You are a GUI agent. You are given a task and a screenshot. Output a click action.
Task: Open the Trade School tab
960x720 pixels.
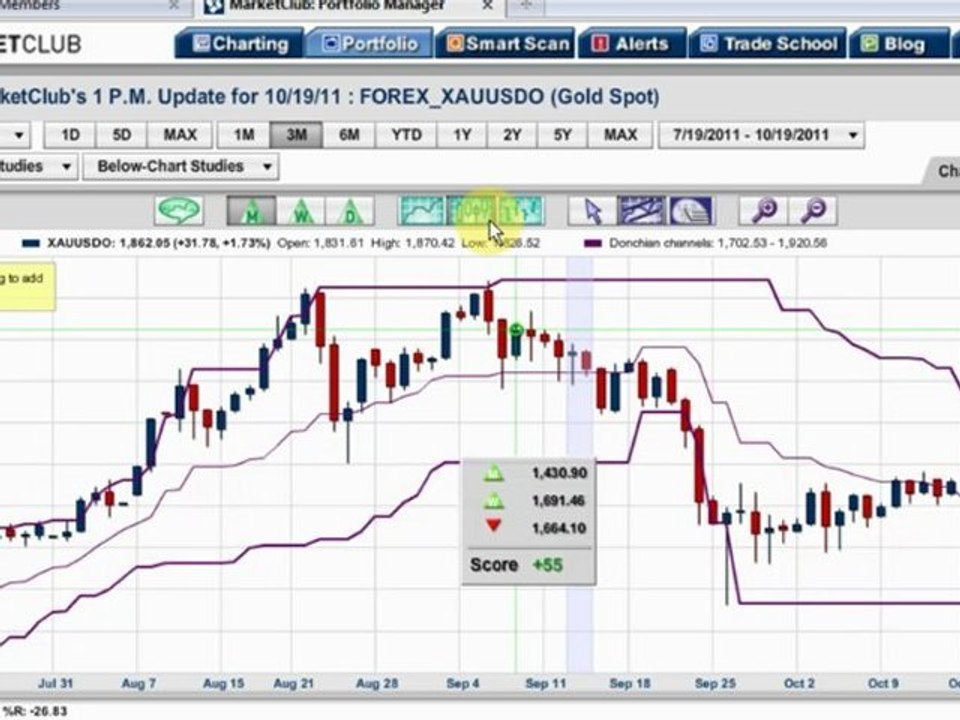pyautogui.click(x=768, y=43)
